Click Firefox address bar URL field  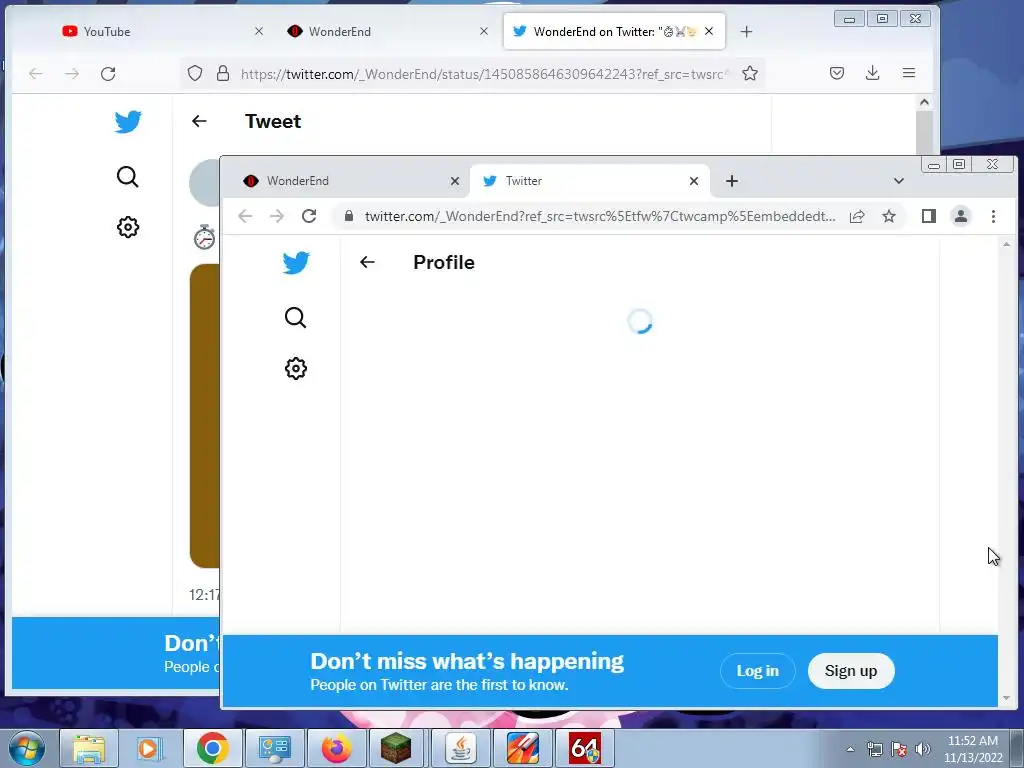tap(483, 74)
